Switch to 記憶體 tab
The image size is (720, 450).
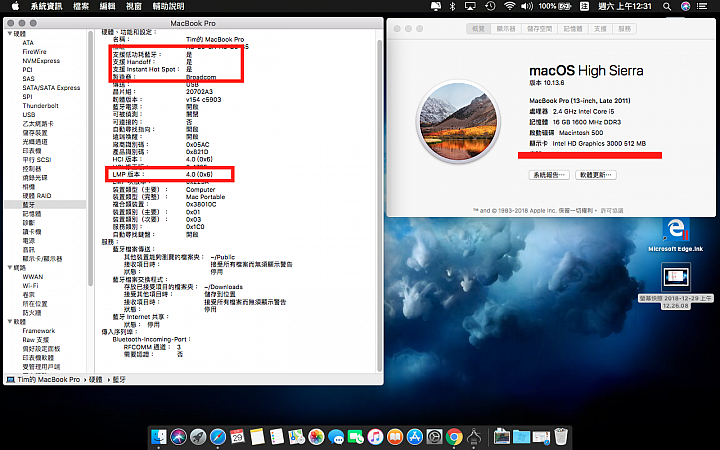(x=573, y=28)
